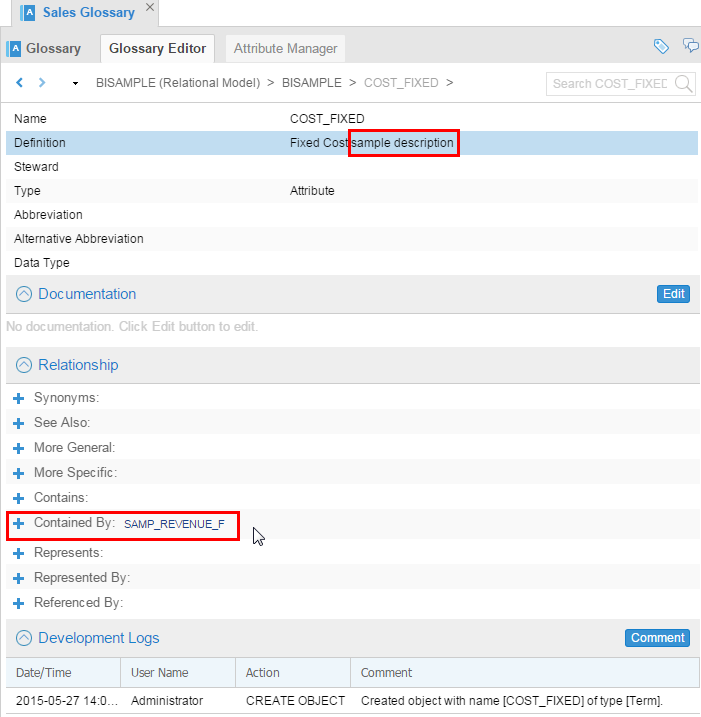This screenshot has width=701, height=717.
Task: Add a Represents relationship
Action: point(19,553)
